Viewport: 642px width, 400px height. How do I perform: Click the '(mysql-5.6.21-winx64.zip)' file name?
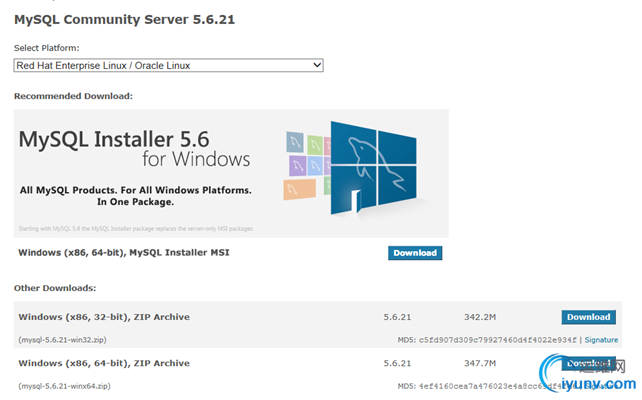[64, 386]
